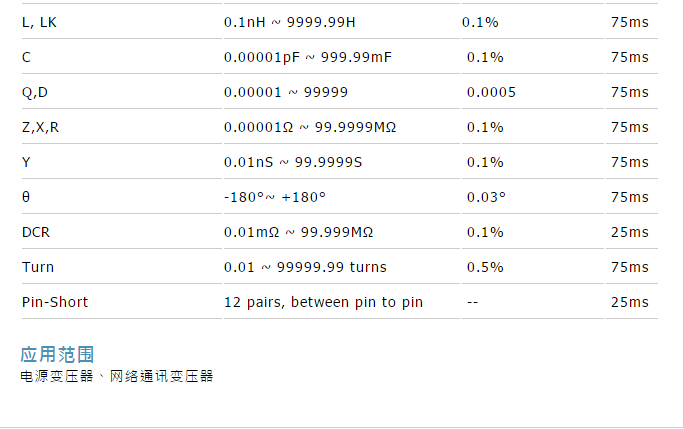Click the 应用范围 heading

tap(57, 354)
